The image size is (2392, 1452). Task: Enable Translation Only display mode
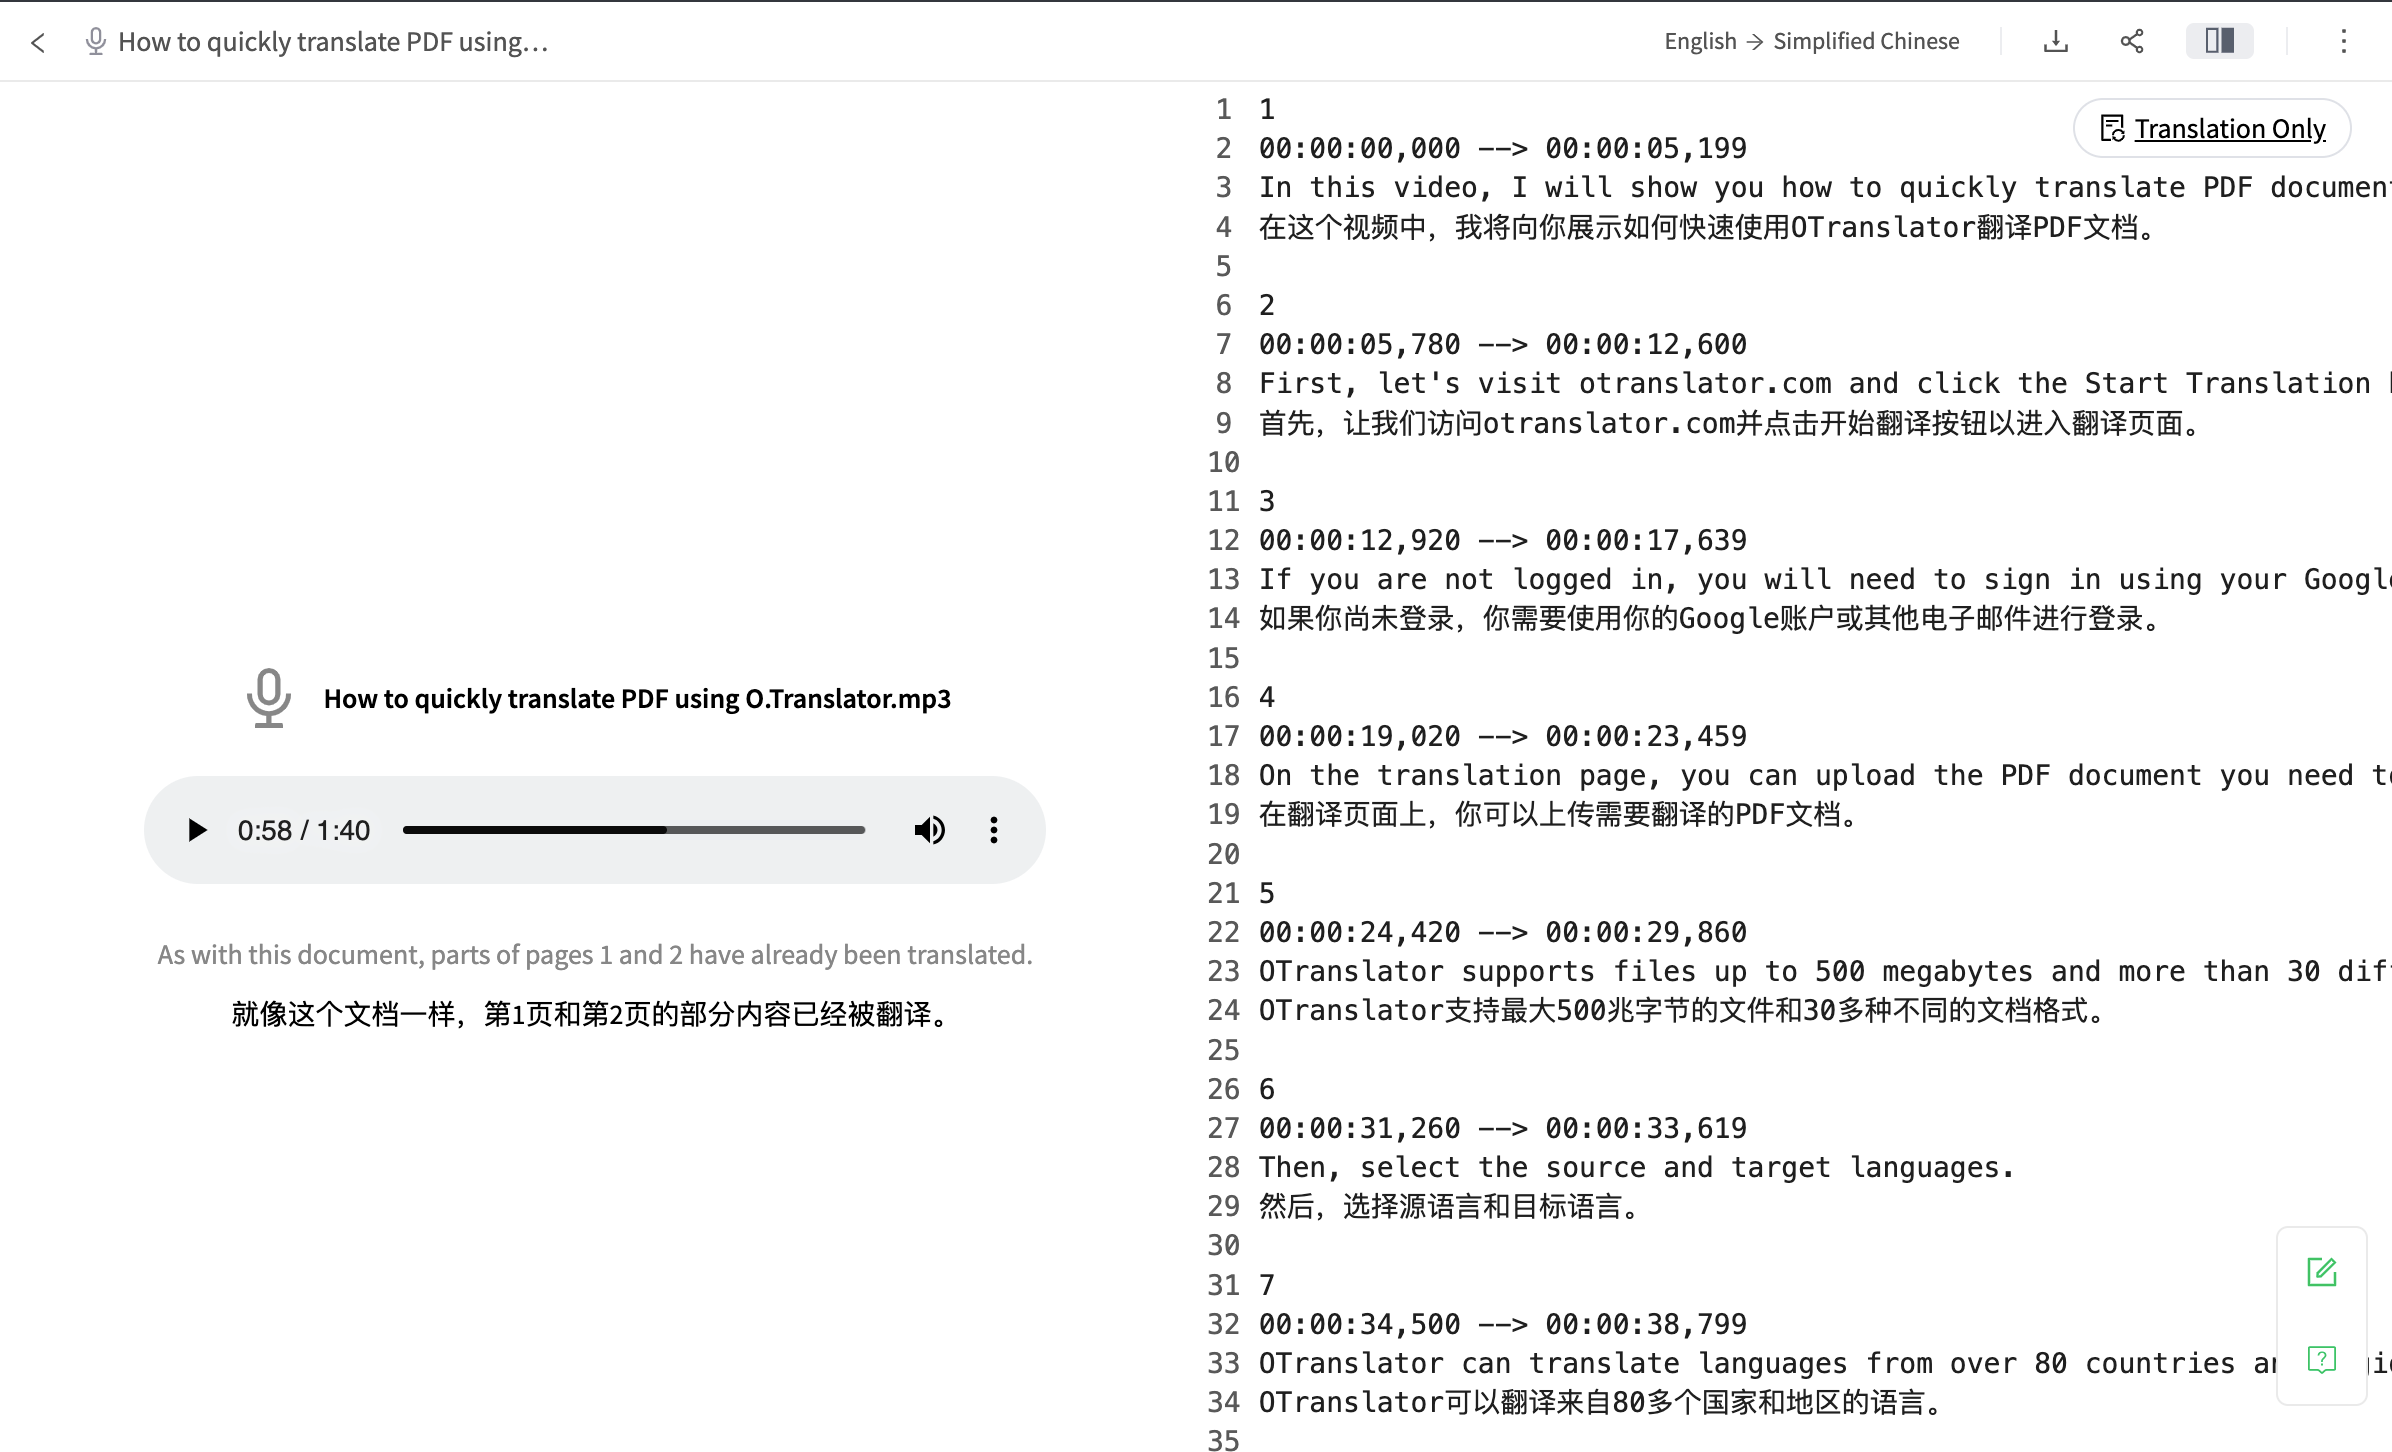(x=2211, y=130)
